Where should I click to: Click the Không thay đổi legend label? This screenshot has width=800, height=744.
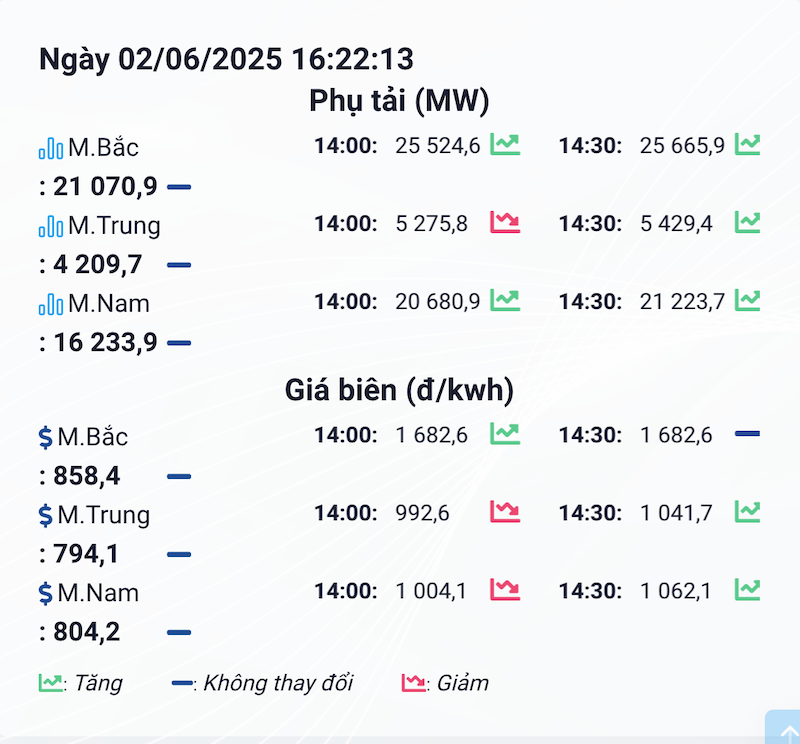pyautogui.click(x=278, y=683)
